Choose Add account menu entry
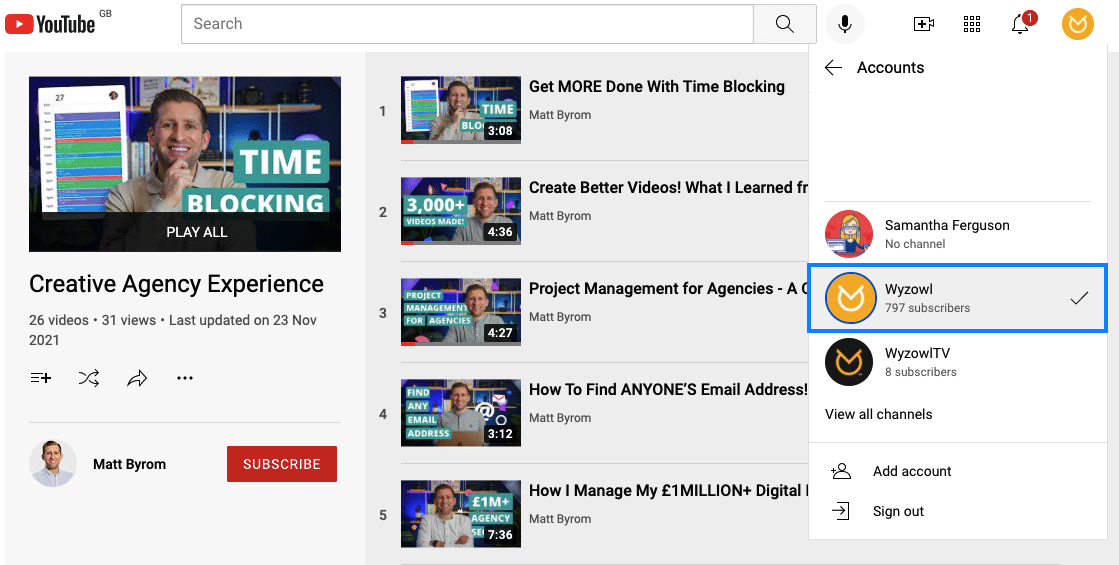Image resolution: width=1119 pixels, height=565 pixels. (957, 471)
